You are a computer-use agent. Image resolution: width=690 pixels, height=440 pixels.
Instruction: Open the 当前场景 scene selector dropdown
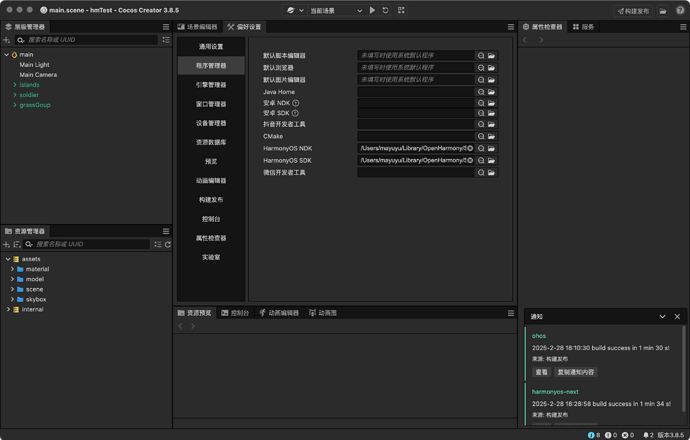tap(336, 11)
